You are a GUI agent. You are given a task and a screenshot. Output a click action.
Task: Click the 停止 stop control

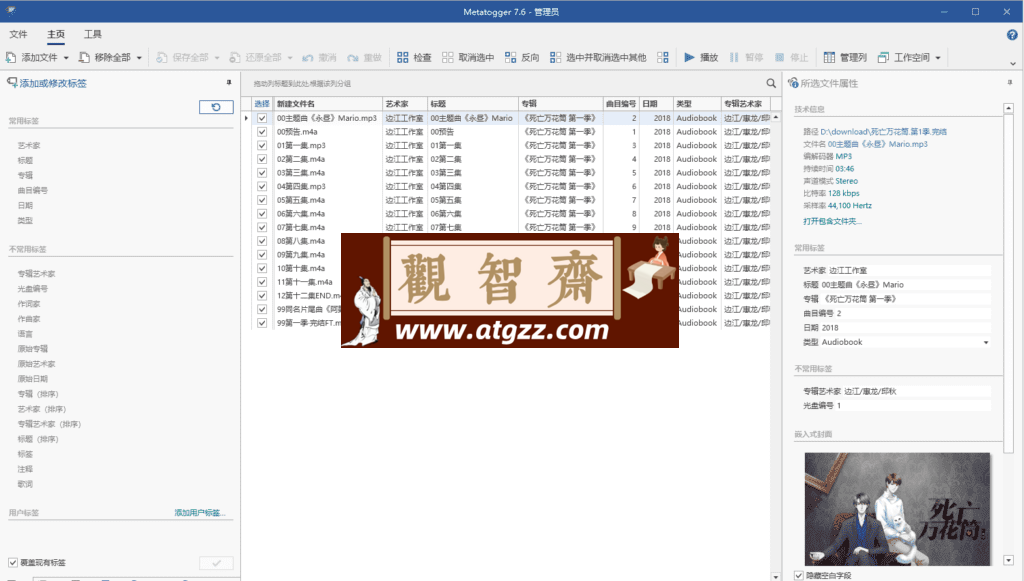791,57
